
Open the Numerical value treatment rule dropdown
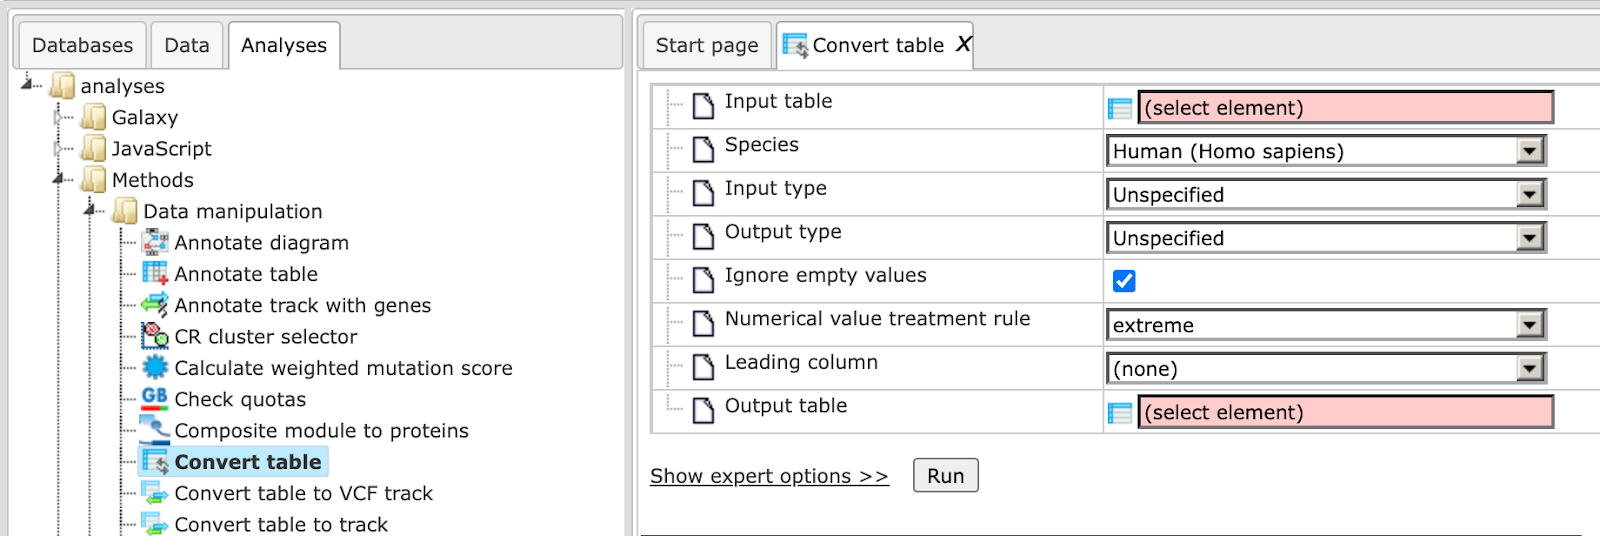(x=1326, y=325)
